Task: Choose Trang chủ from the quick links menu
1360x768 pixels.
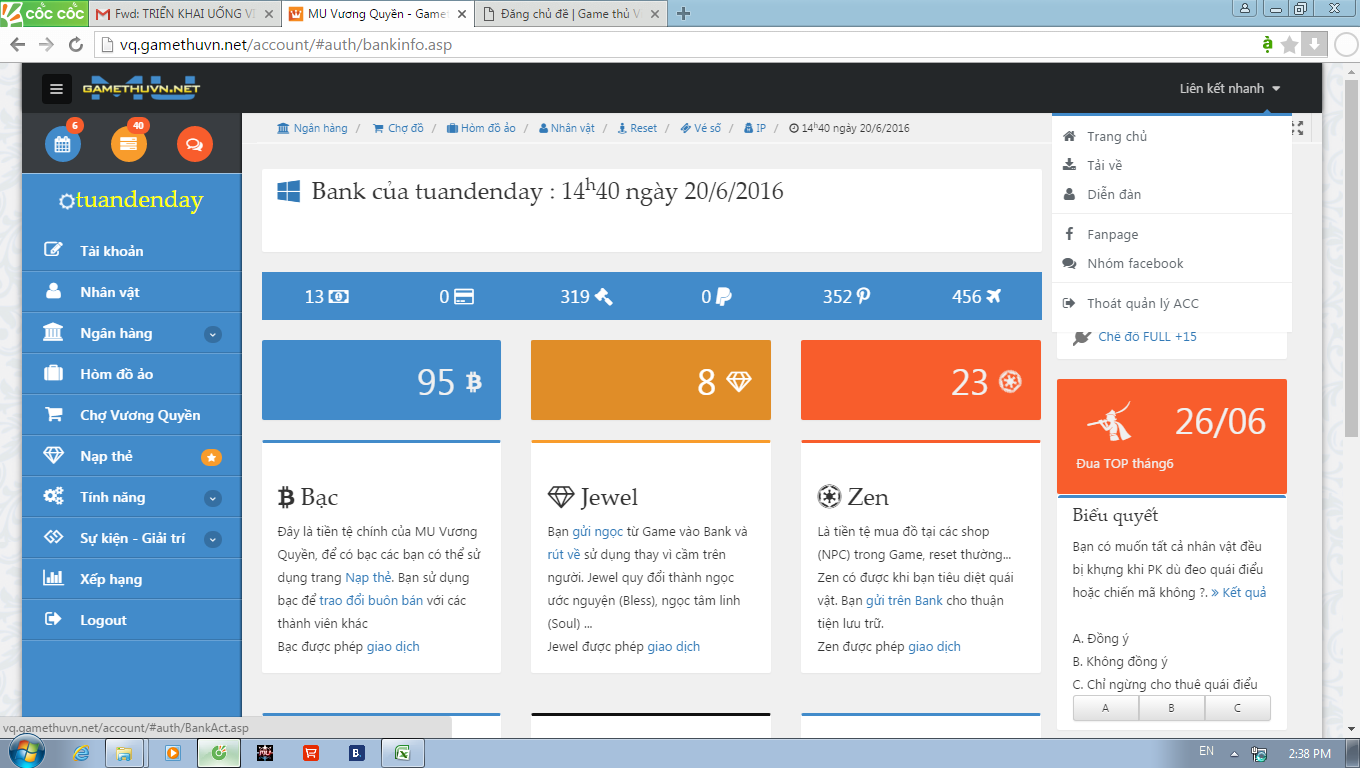Action: 1116,136
